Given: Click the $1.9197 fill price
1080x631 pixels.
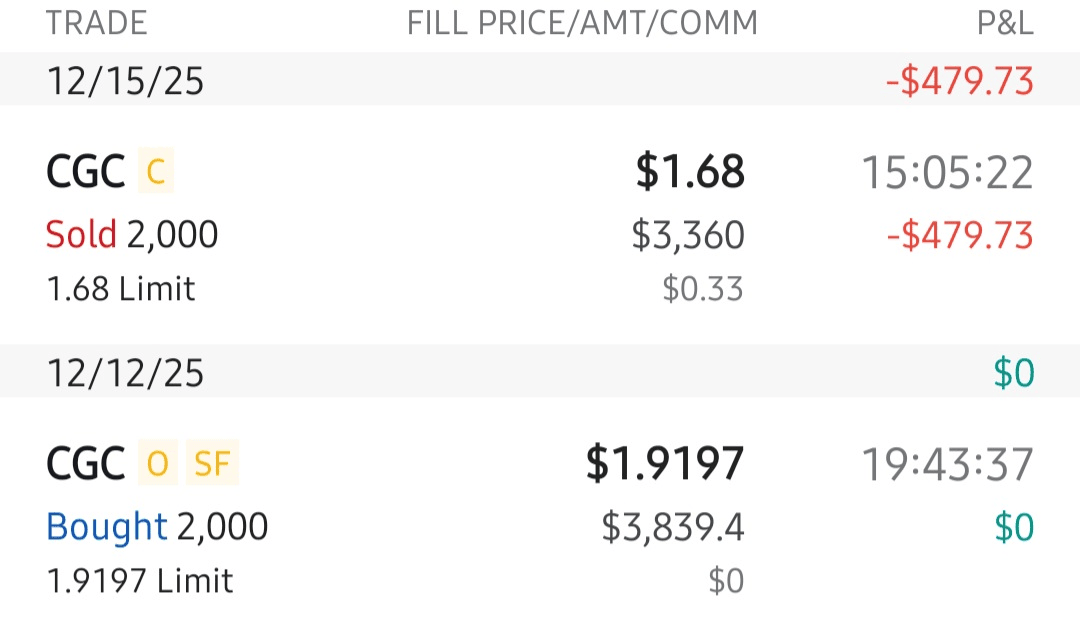Looking at the screenshot, I should point(665,464).
